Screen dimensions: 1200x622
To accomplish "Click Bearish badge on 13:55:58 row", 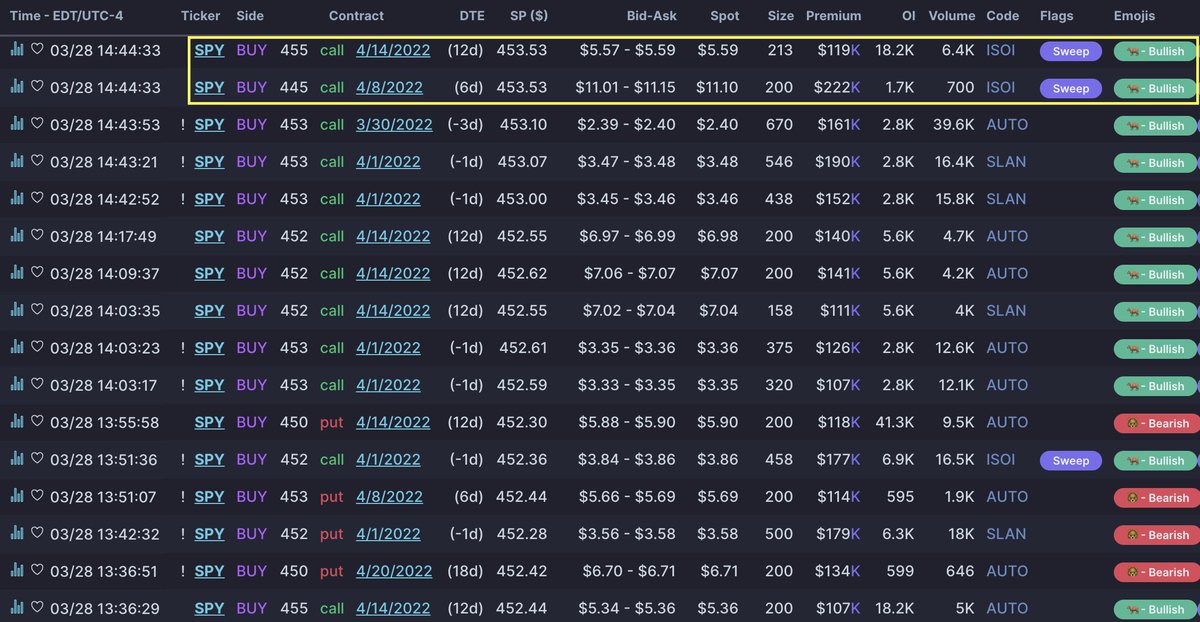I will [1156, 424].
